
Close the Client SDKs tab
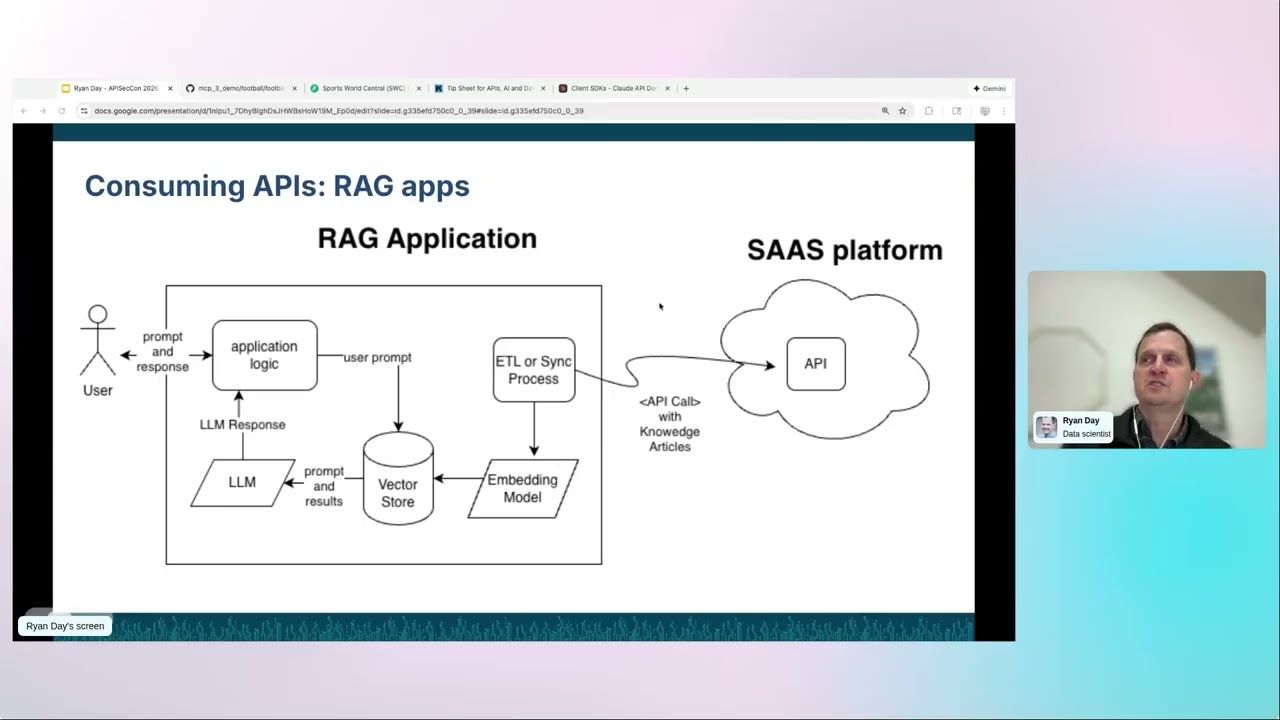667,88
